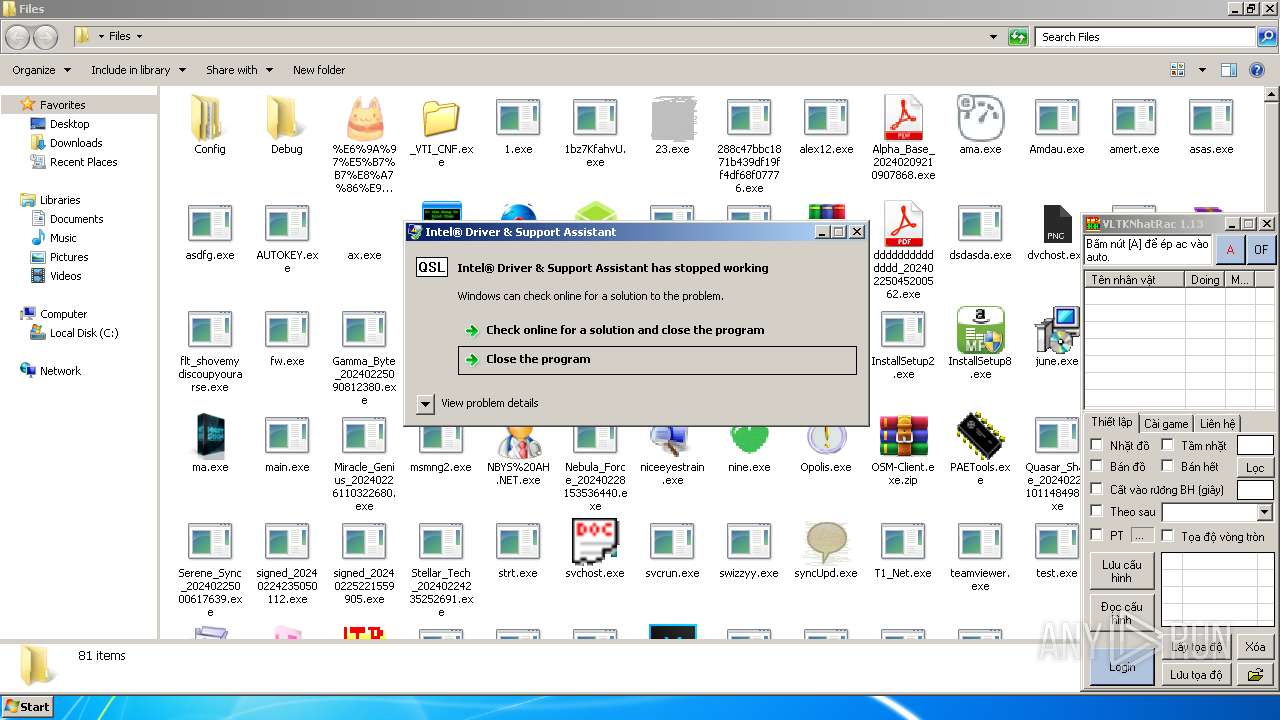This screenshot has height=720, width=1280.
Task: Click the Lọc button
Action: coord(1255,468)
